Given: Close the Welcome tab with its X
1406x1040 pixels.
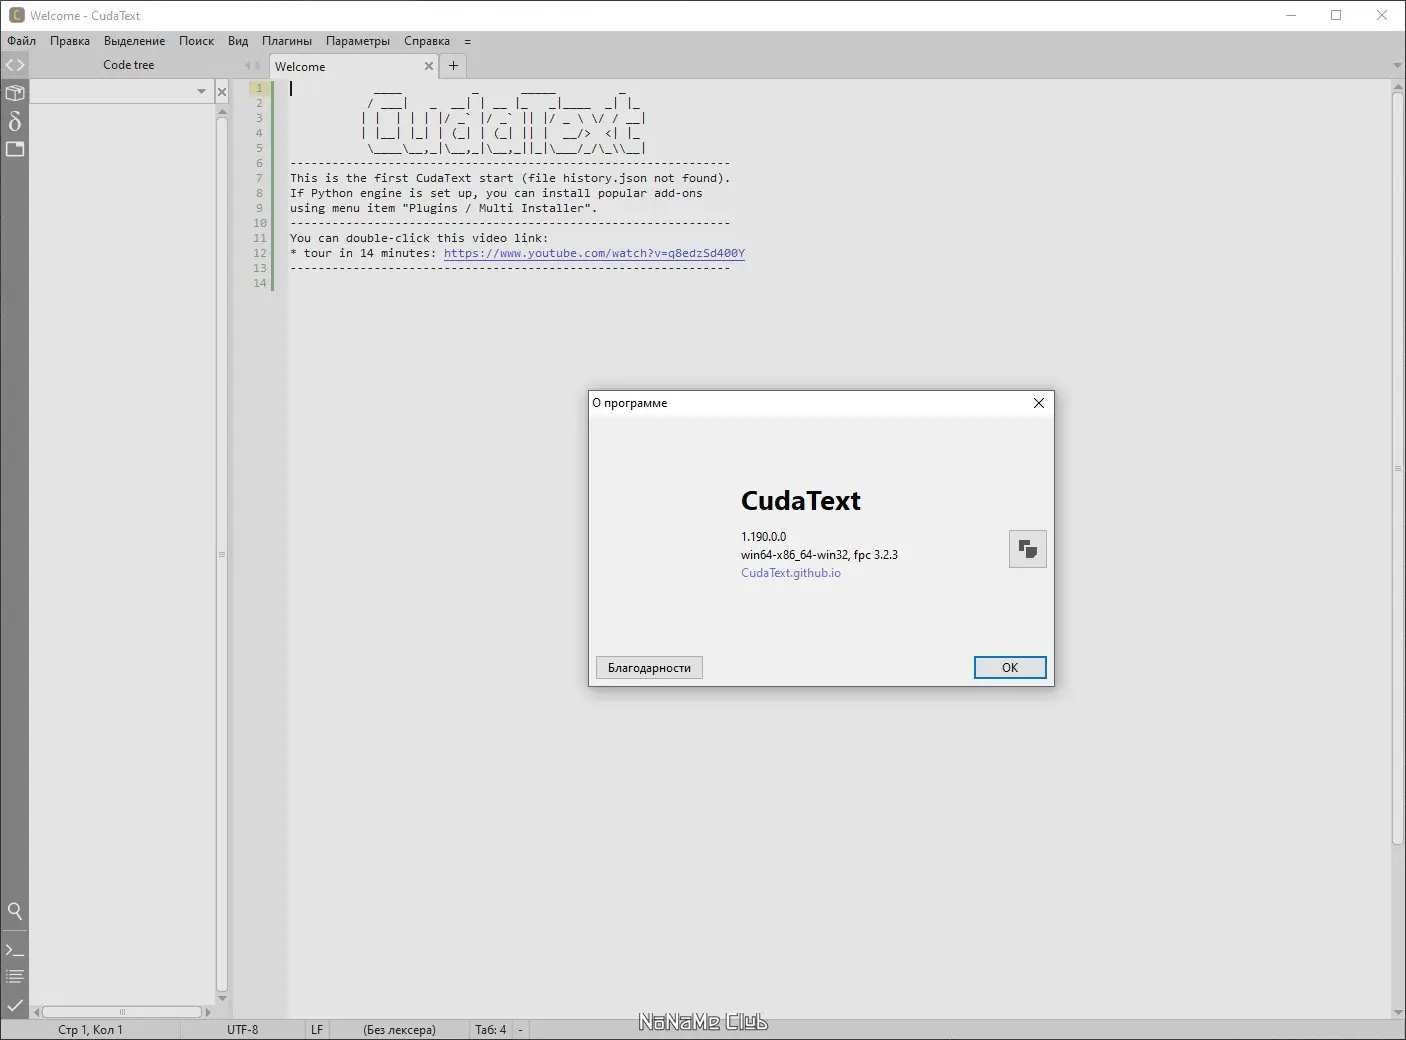Looking at the screenshot, I should (429, 66).
